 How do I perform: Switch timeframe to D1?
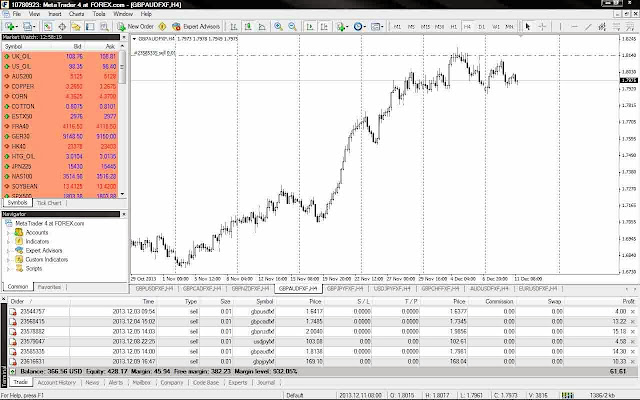click(x=482, y=27)
